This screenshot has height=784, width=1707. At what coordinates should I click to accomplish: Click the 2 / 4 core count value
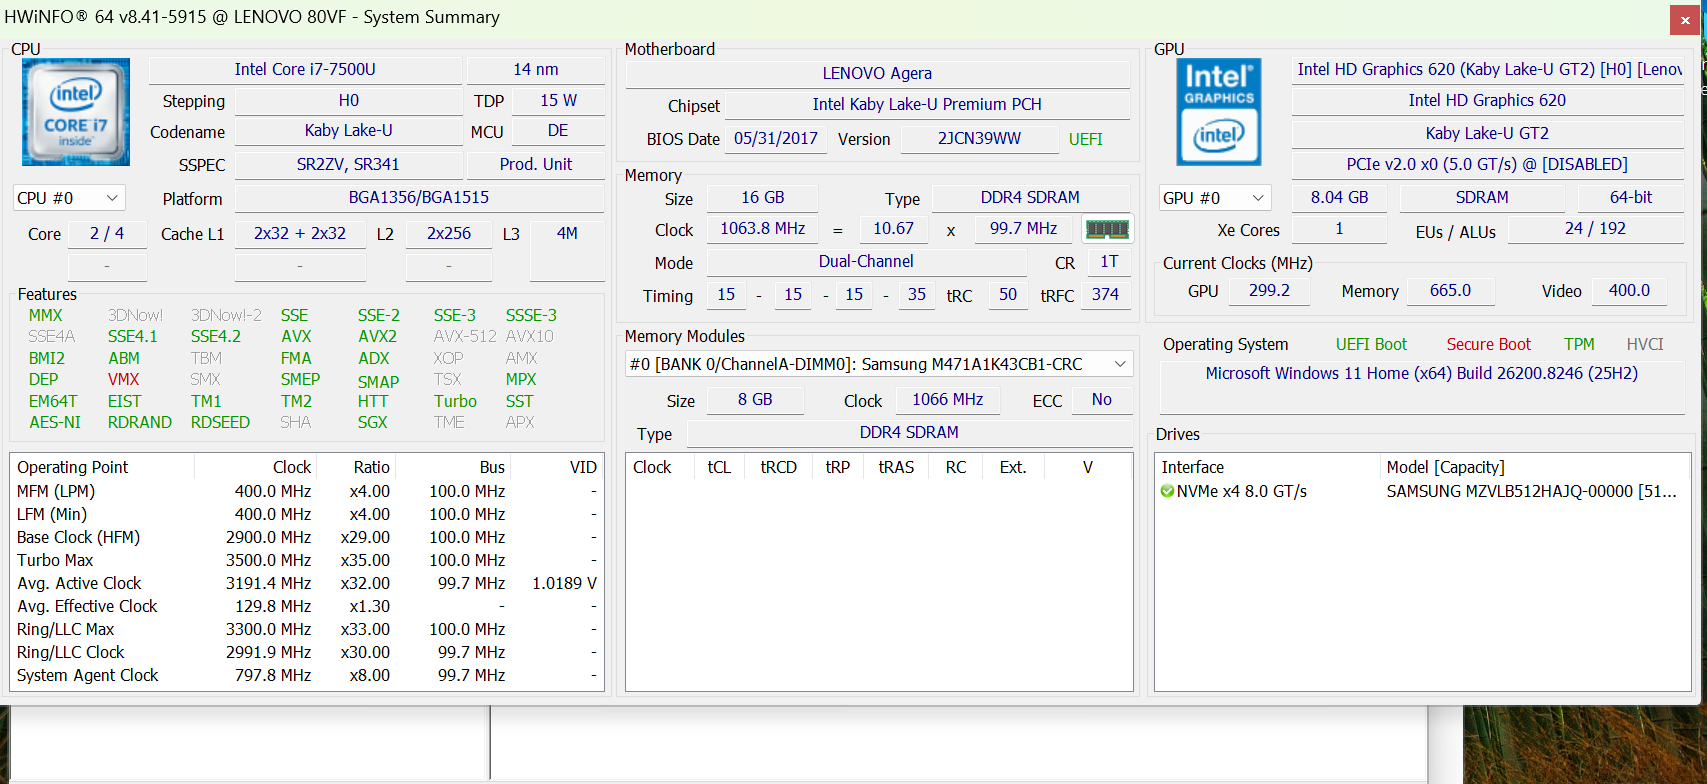[x=107, y=233]
